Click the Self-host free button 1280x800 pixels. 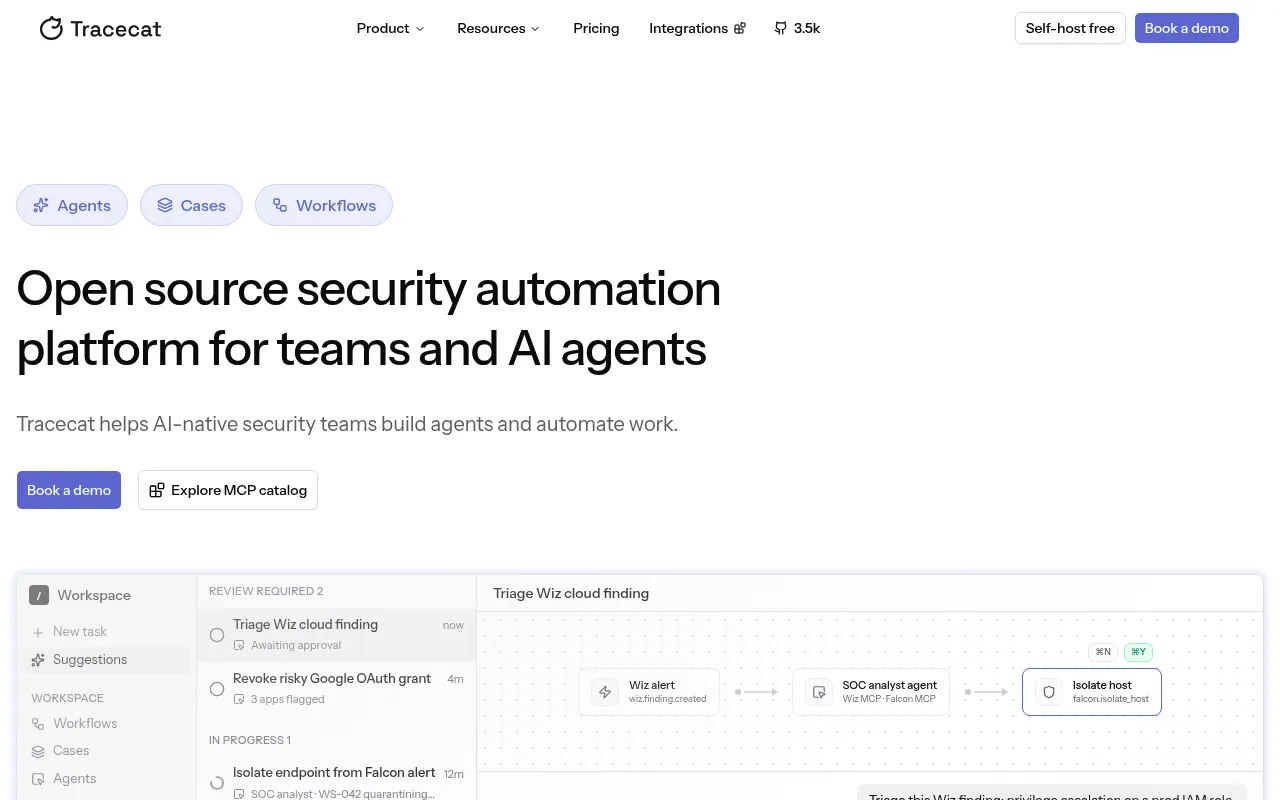pyautogui.click(x=1070, y=28)
